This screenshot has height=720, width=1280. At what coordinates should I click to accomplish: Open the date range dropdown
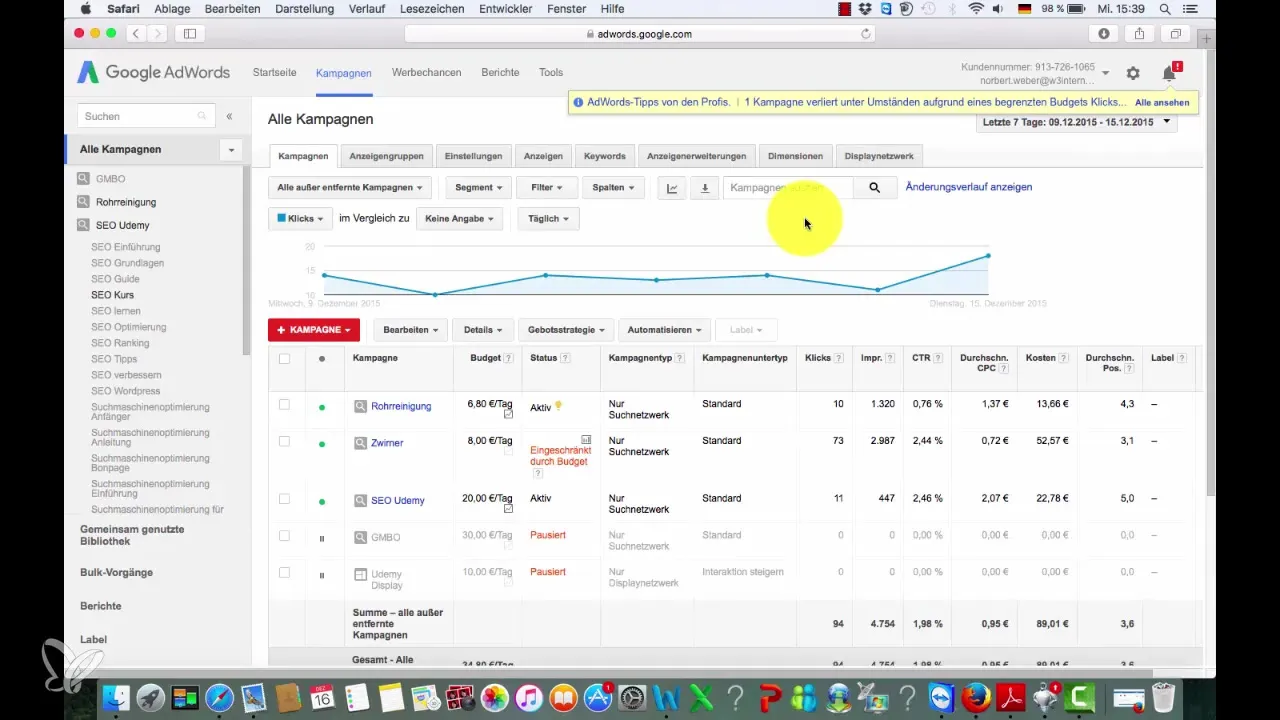tap(1076, 122)
